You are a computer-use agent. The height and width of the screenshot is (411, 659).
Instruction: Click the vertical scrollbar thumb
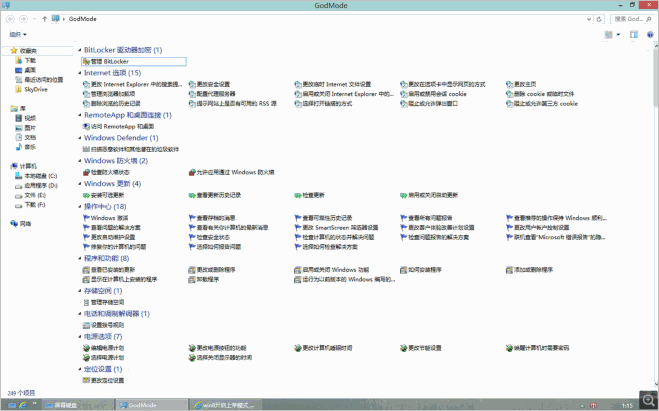(656, 76)
